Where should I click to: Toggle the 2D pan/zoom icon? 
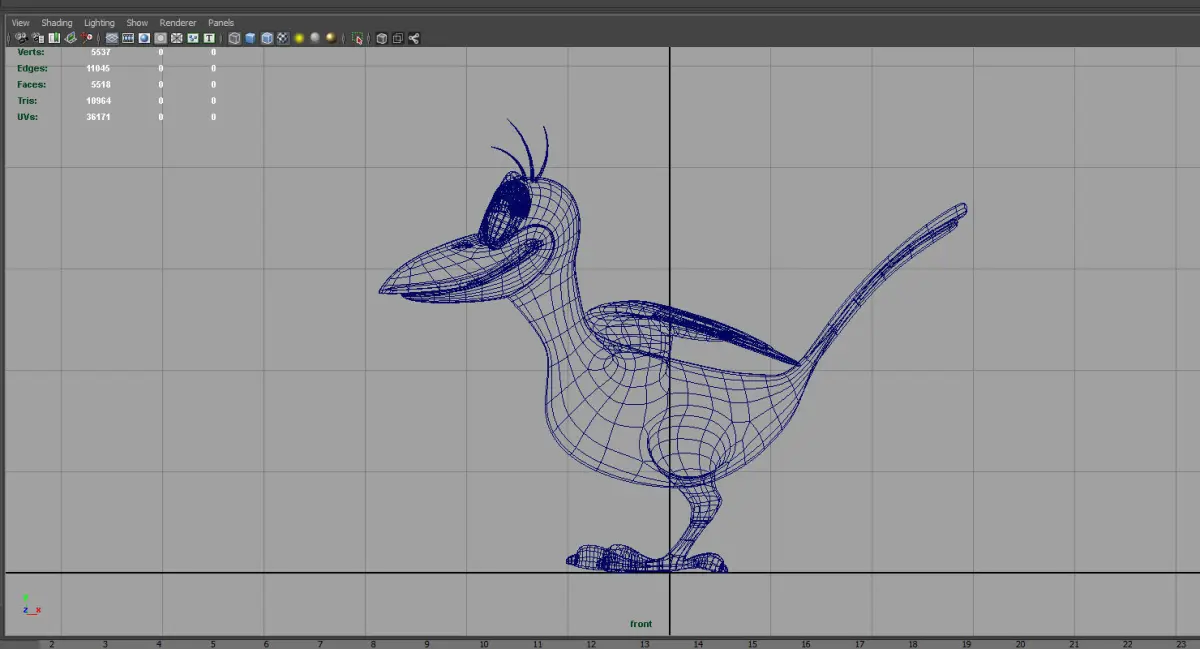pyautogui.click(x=86, y=38)
